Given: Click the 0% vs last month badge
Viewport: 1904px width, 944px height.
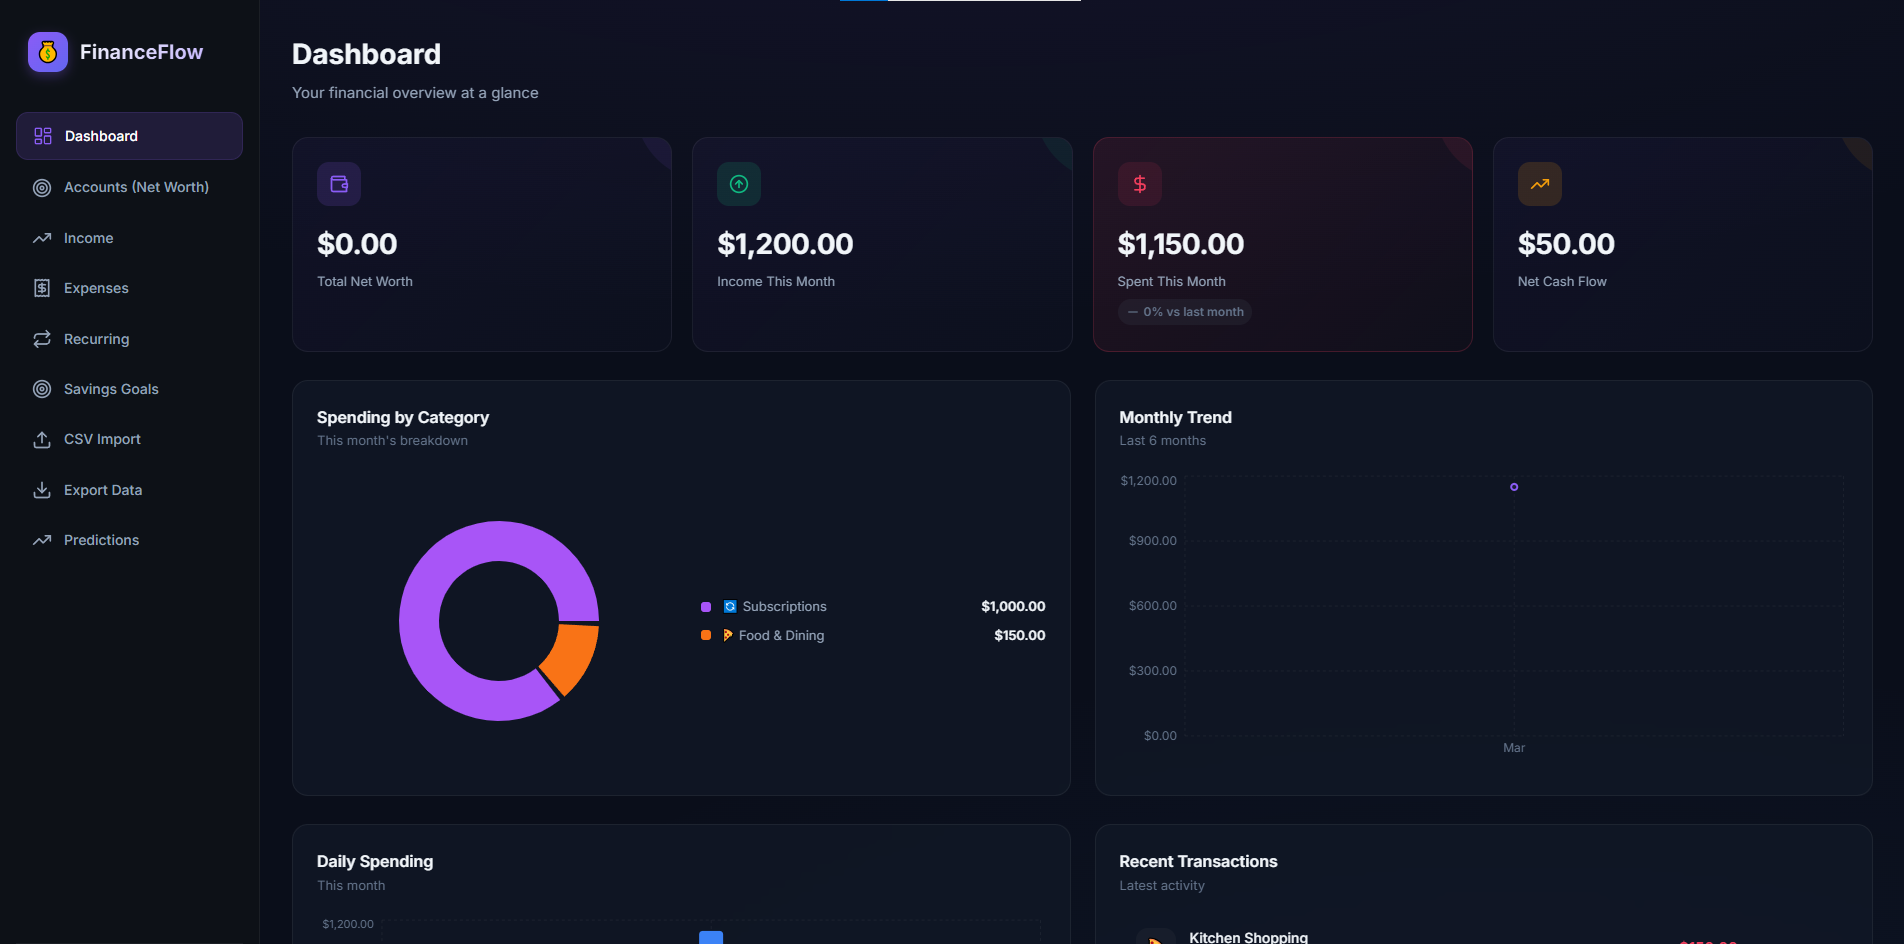Looking at the screenshot, I should coord(1185,312).
